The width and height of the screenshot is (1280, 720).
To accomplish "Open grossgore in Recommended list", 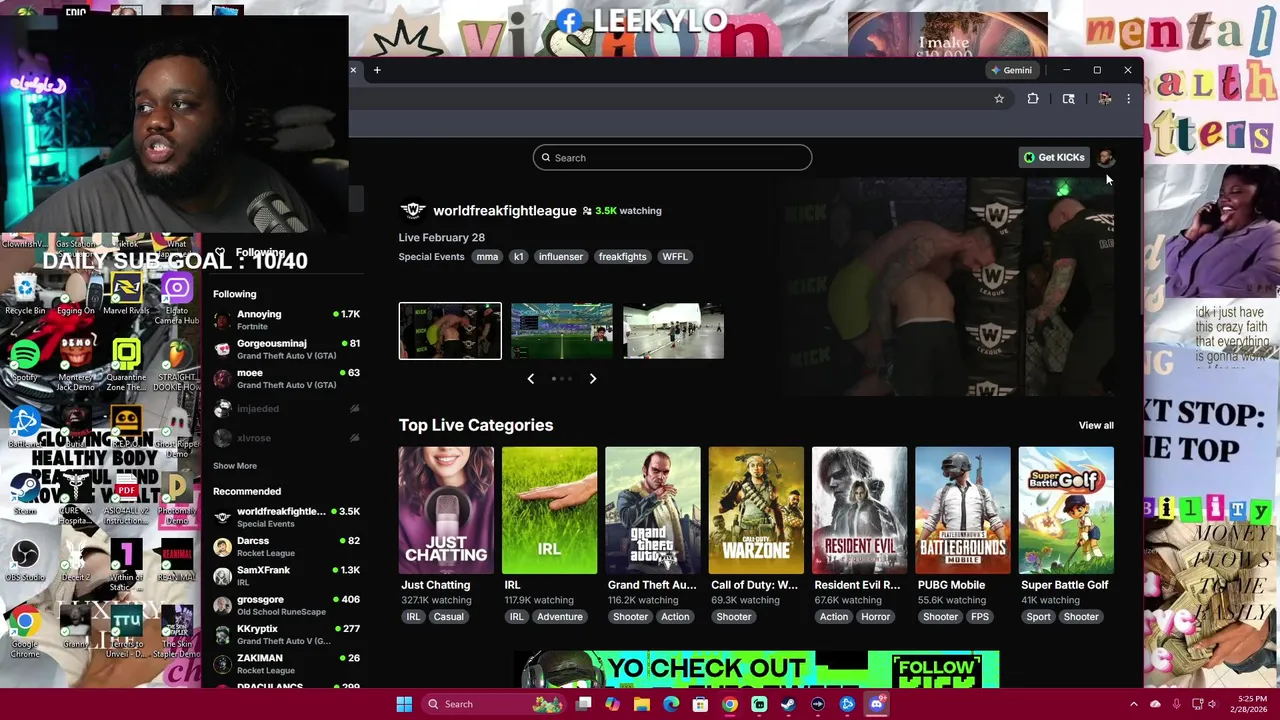I will pos(286,605).
